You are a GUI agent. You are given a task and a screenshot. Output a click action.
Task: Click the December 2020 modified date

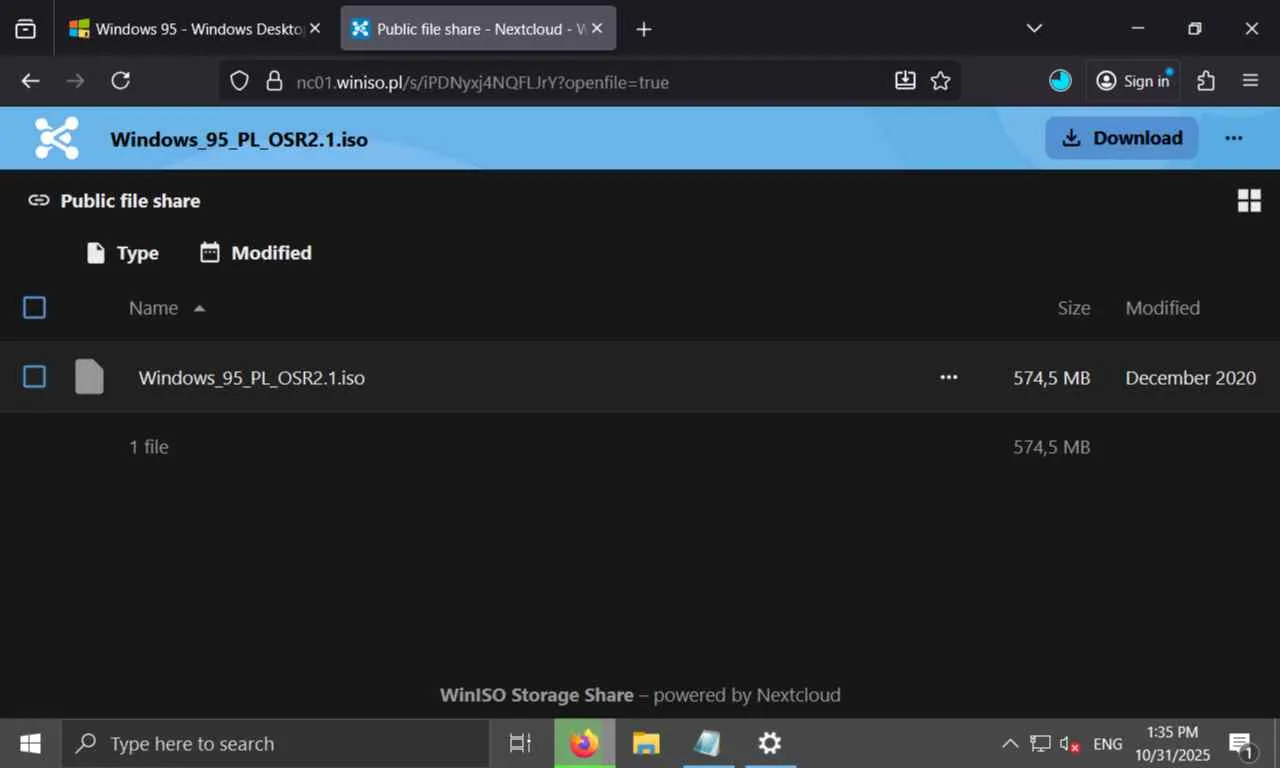pyautogui.click(x=1191, y=378)
